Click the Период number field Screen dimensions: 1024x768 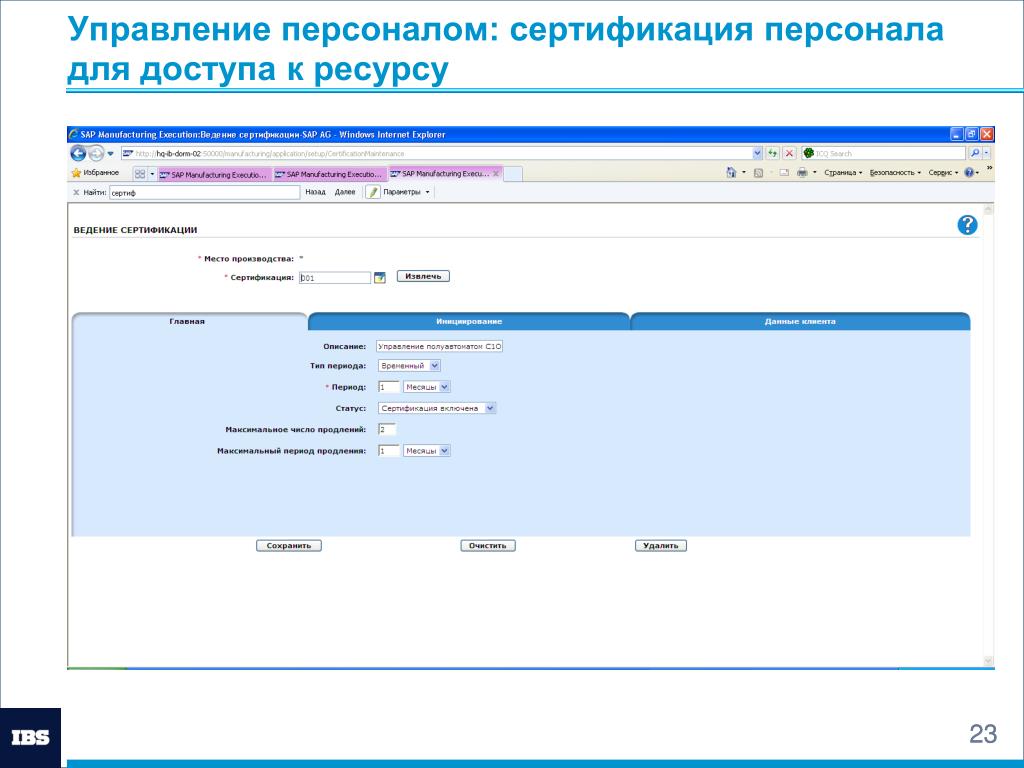[x=389, y=387]
